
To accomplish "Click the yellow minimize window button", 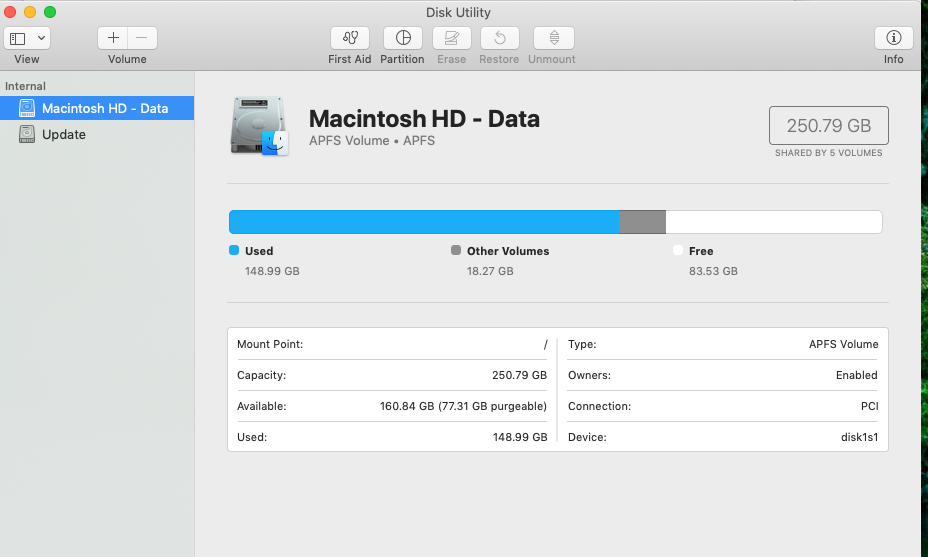I will click(x=30, y=12).
